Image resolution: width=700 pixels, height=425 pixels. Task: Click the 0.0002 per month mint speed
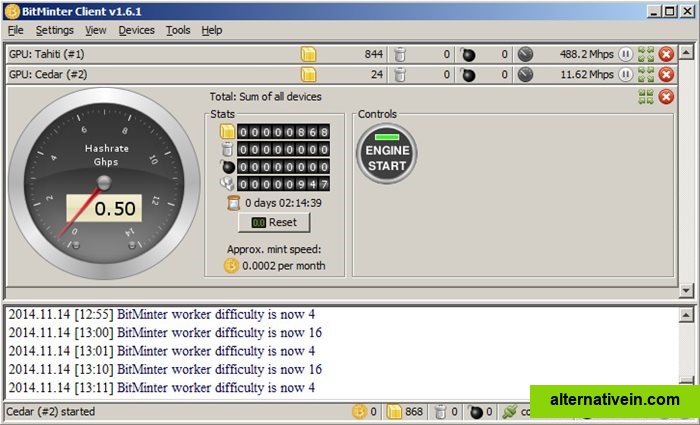point(283,266)
